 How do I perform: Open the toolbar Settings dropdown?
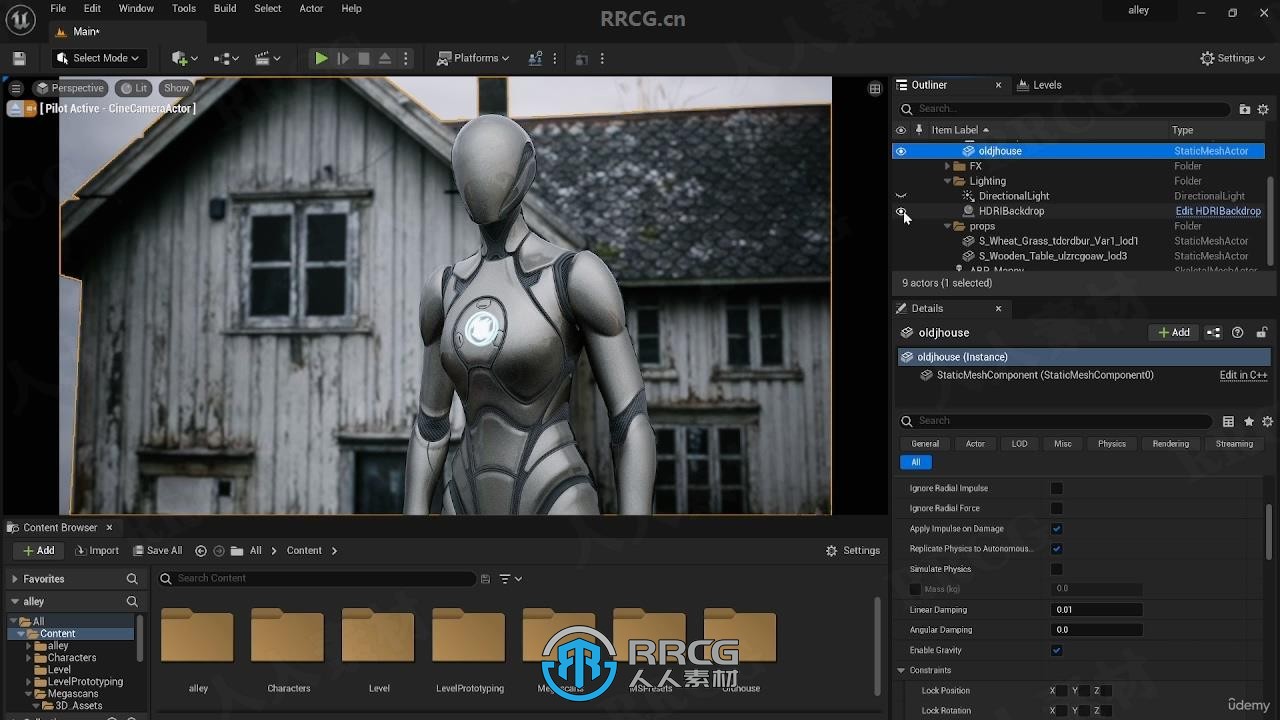coord(1234,59)
